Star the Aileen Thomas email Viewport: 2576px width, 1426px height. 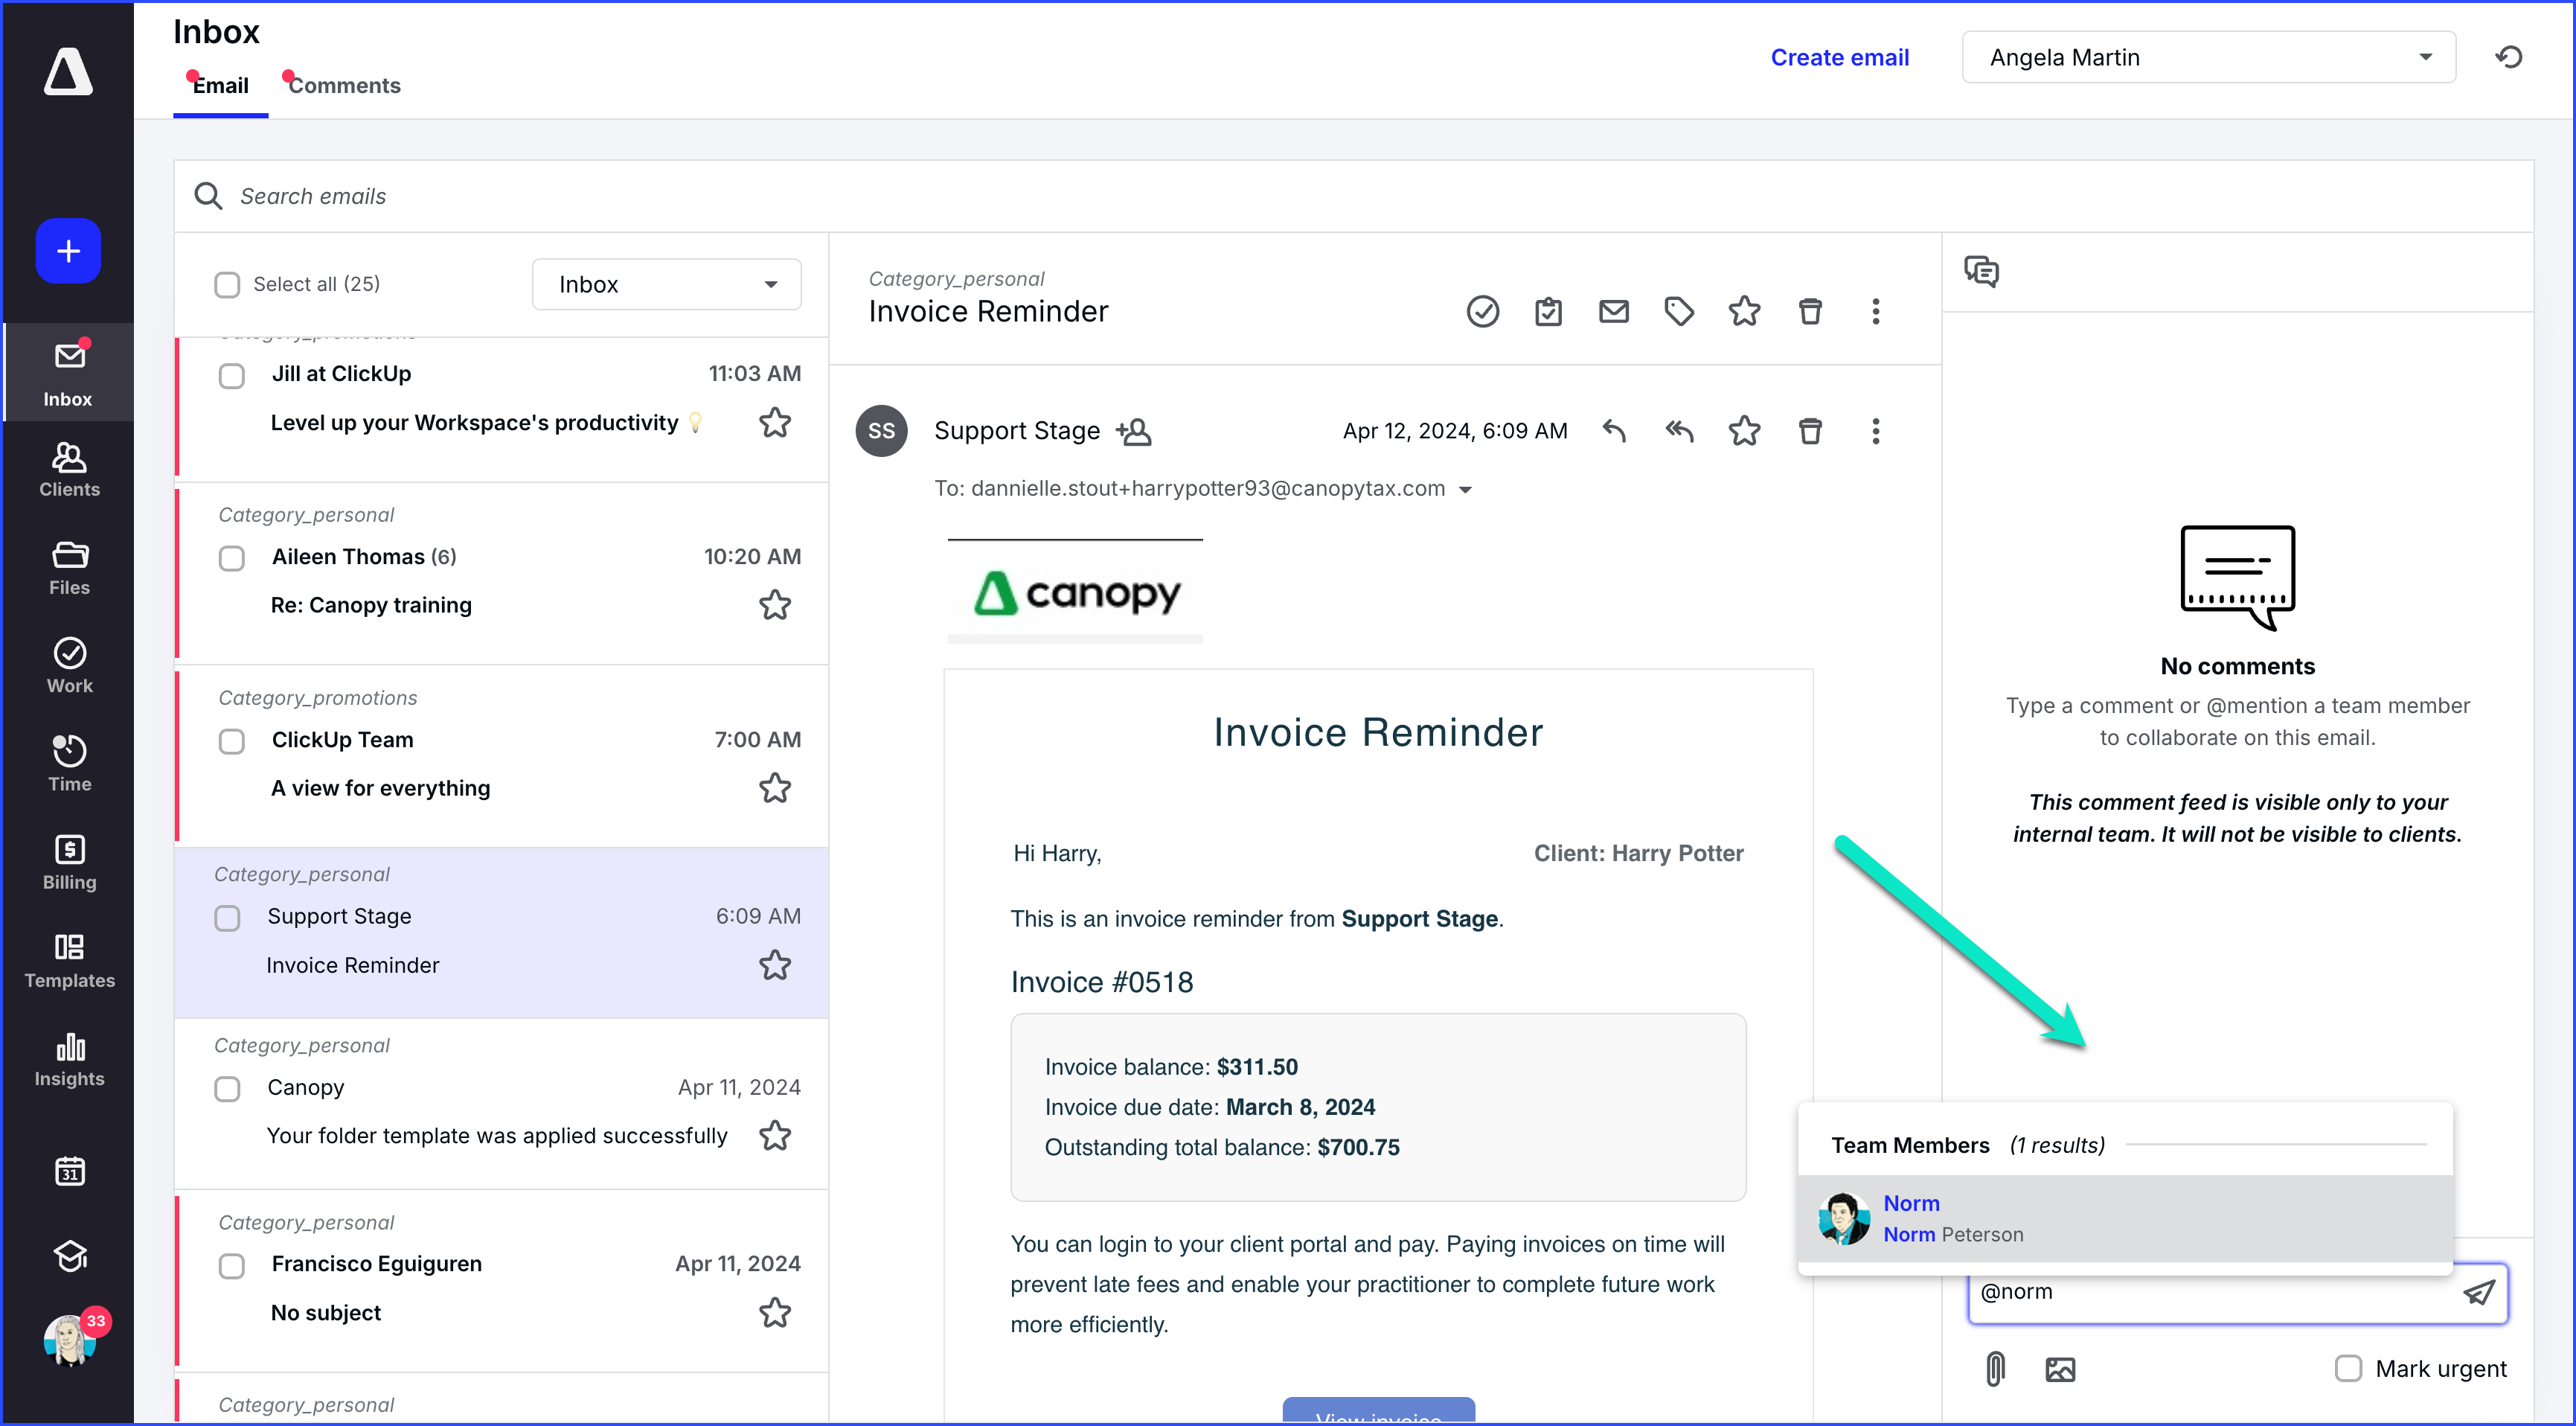[x=774, y=605]
